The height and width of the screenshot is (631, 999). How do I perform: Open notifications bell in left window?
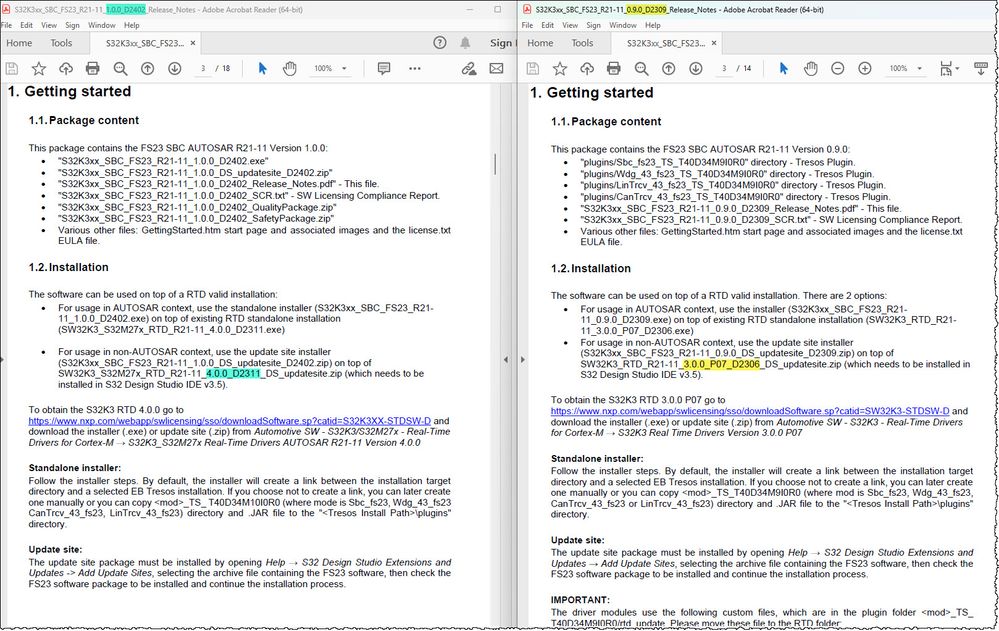(465, 43)
